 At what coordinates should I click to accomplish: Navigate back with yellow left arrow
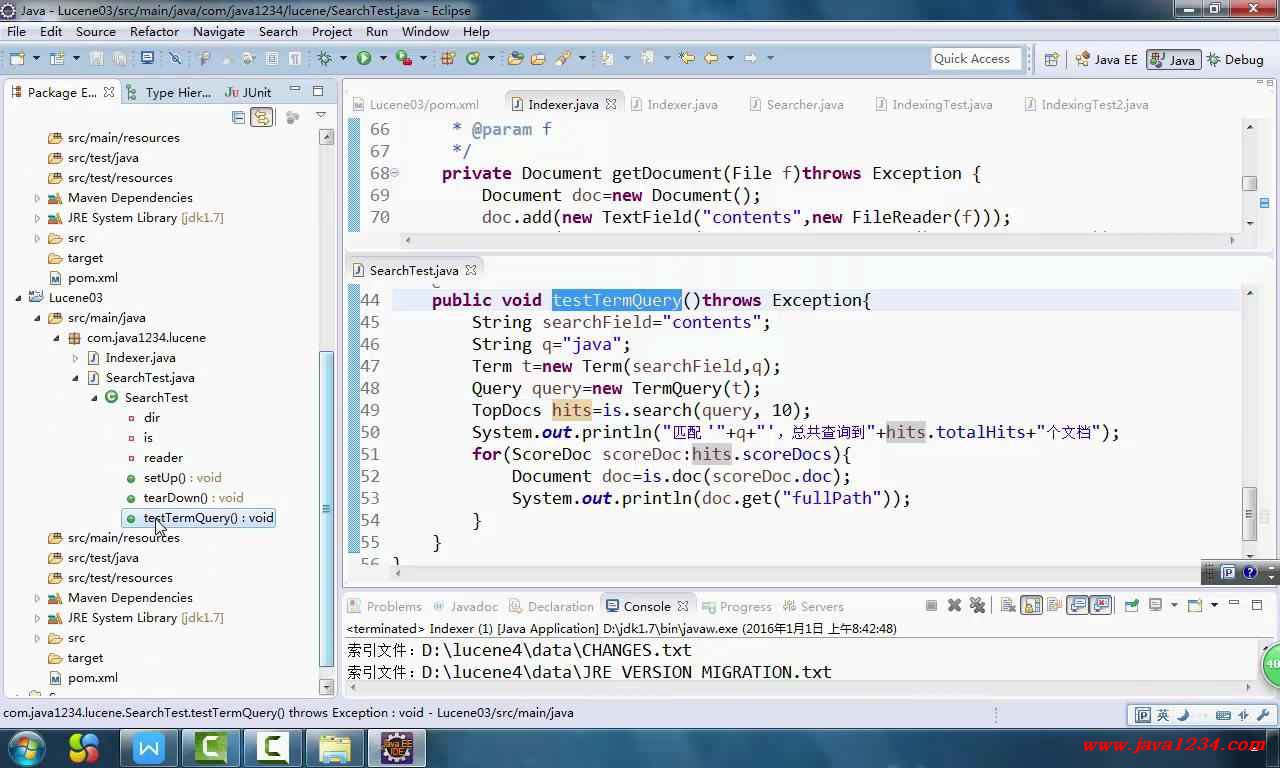(x=712, y=58)
